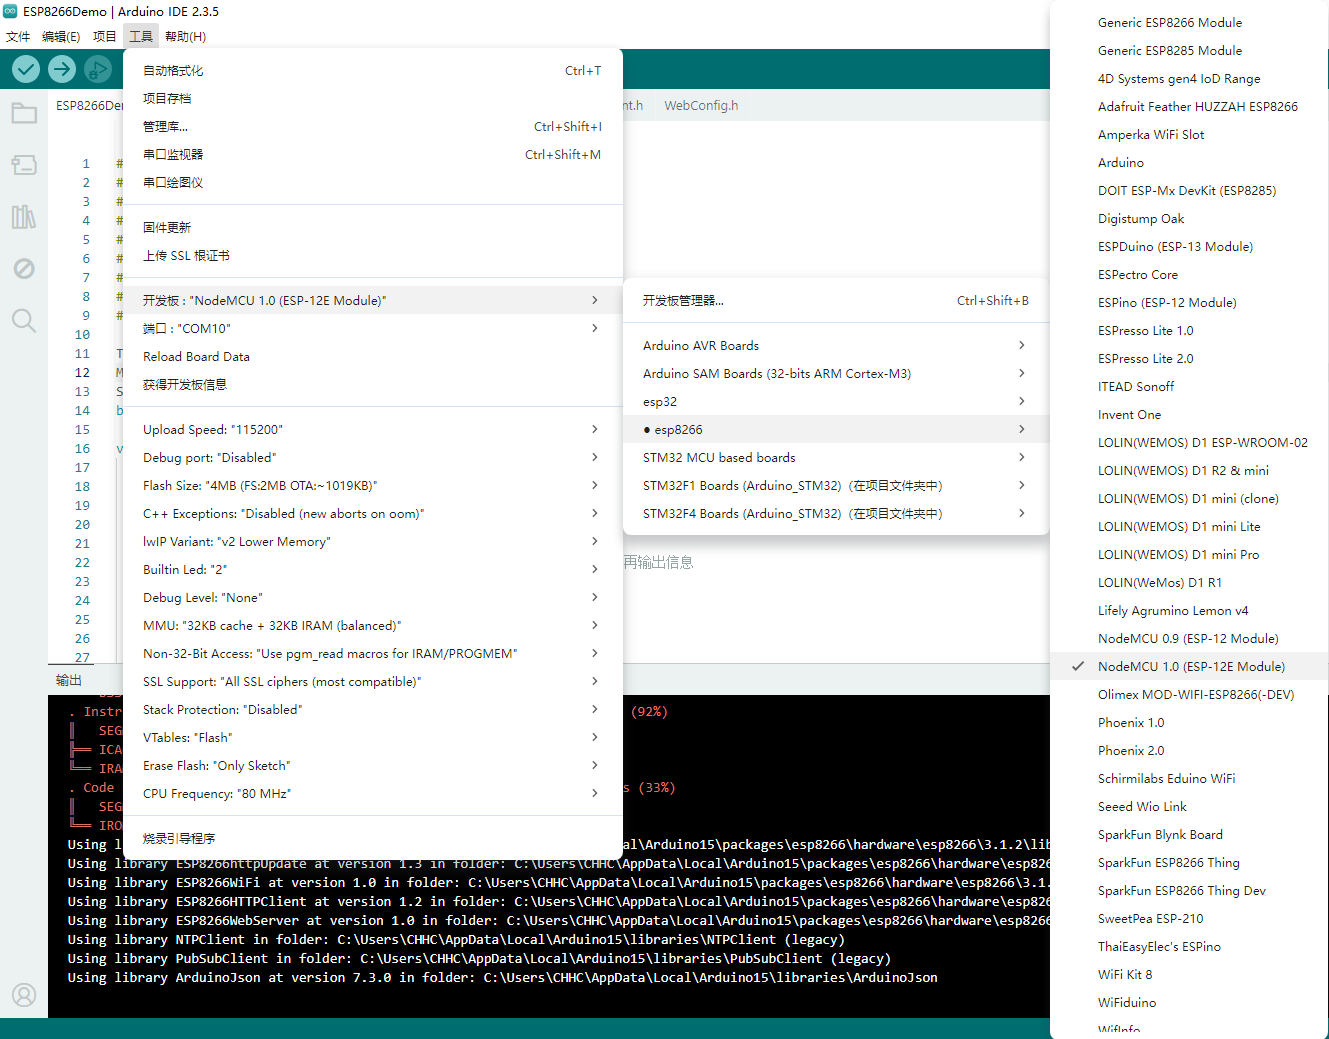Select NodeMCU 0.9 (ESP-12 Module) board

click(x=1189, y=638)
